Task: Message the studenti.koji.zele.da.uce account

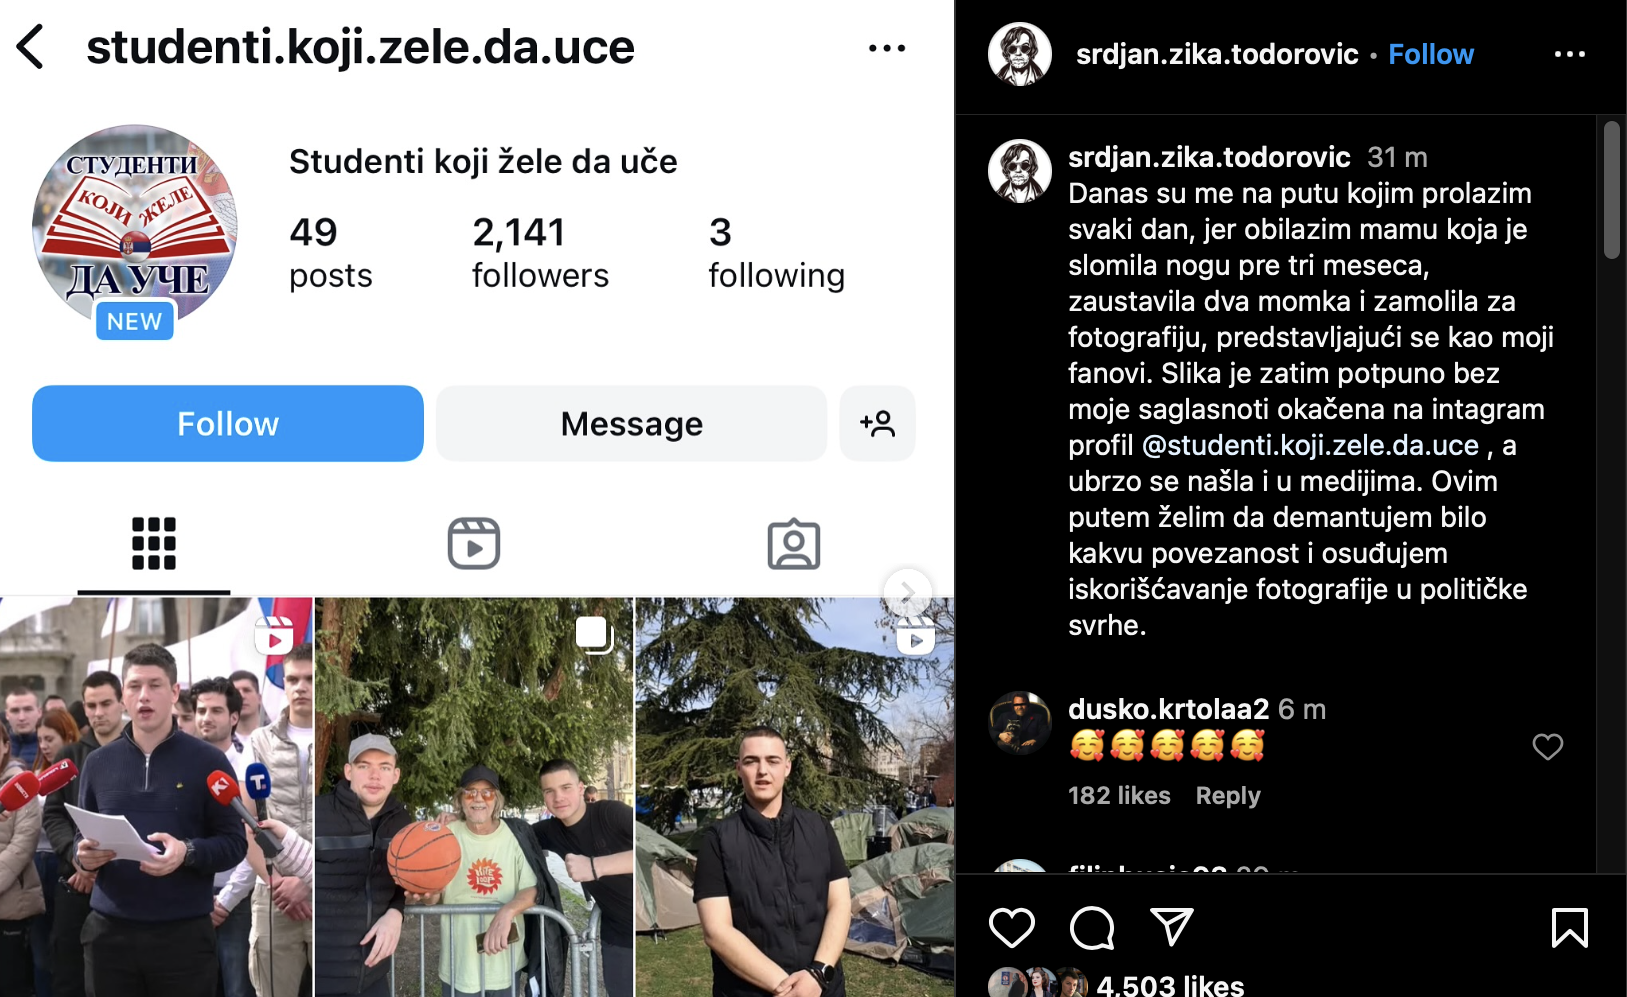Action: [632, 423]
